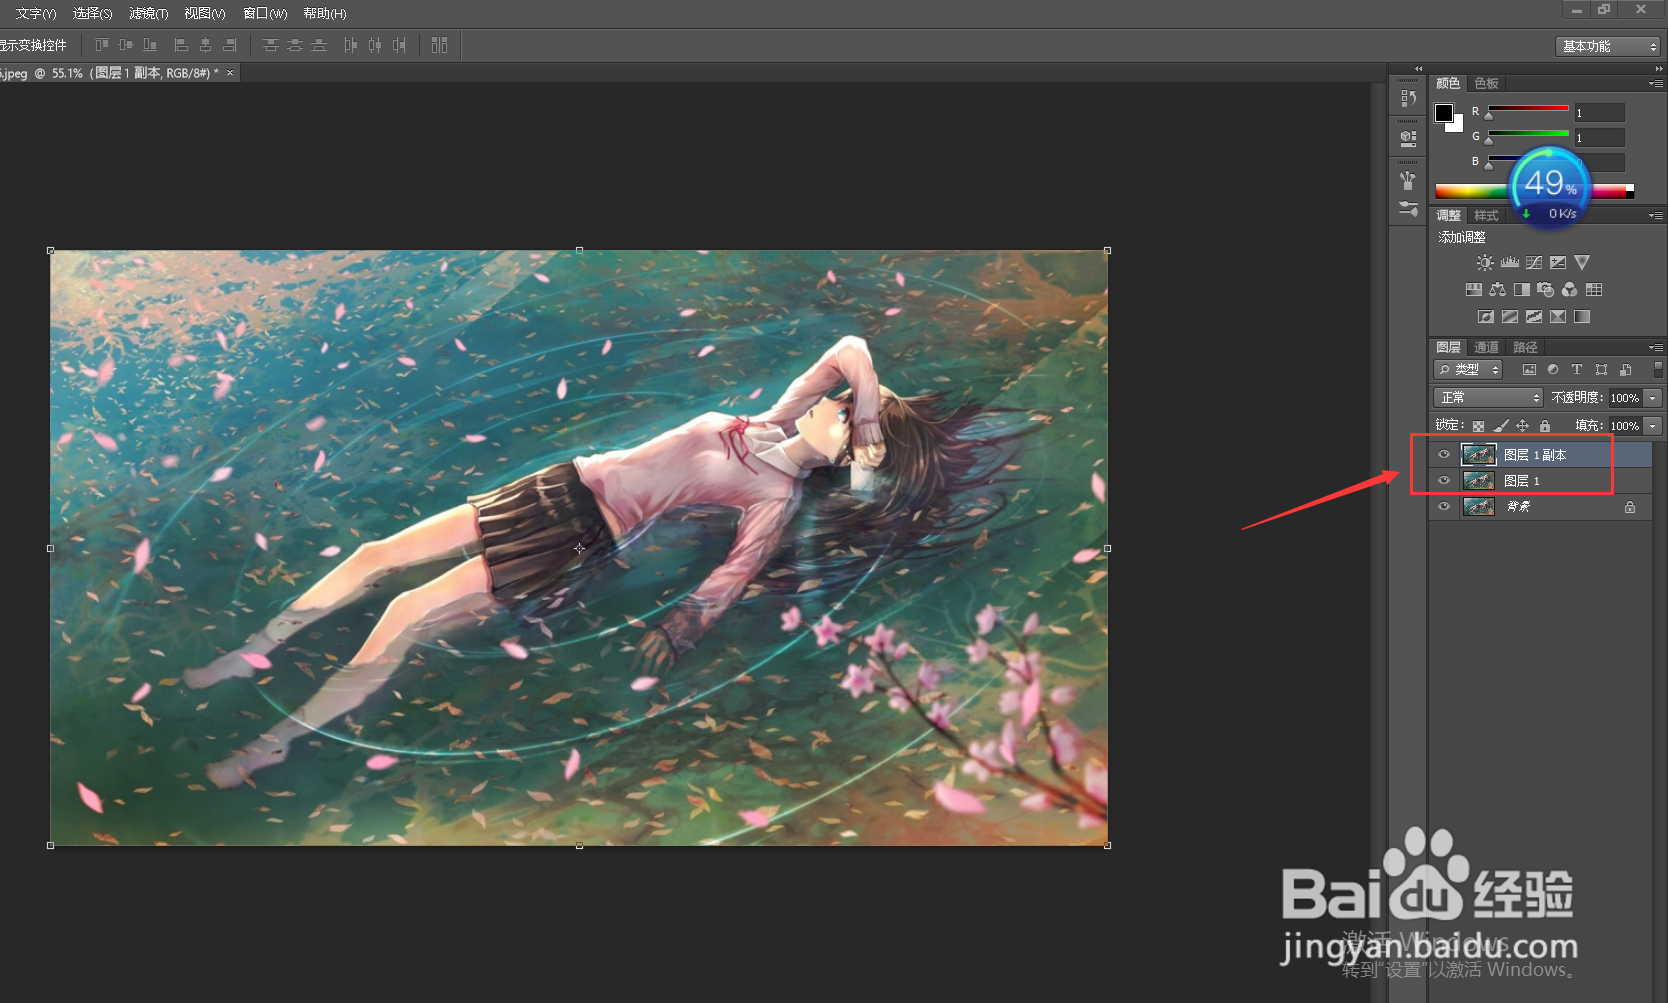Click the distribute left edges icon

[350, 45]
